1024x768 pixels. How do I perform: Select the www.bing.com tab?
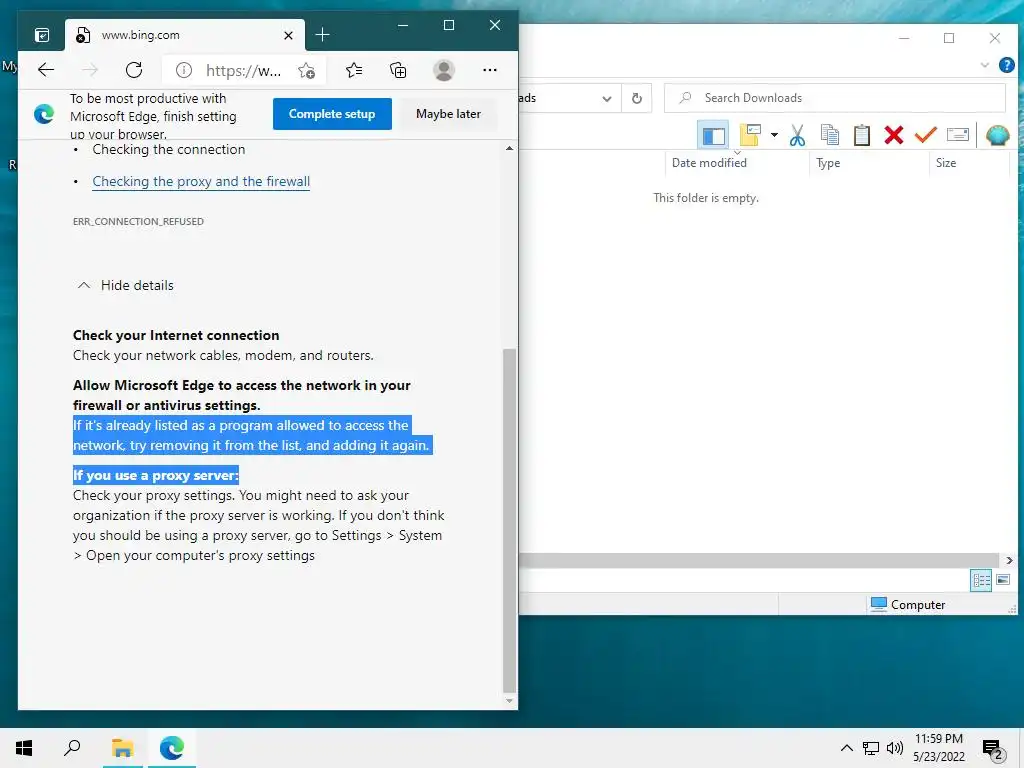point(185,35)
